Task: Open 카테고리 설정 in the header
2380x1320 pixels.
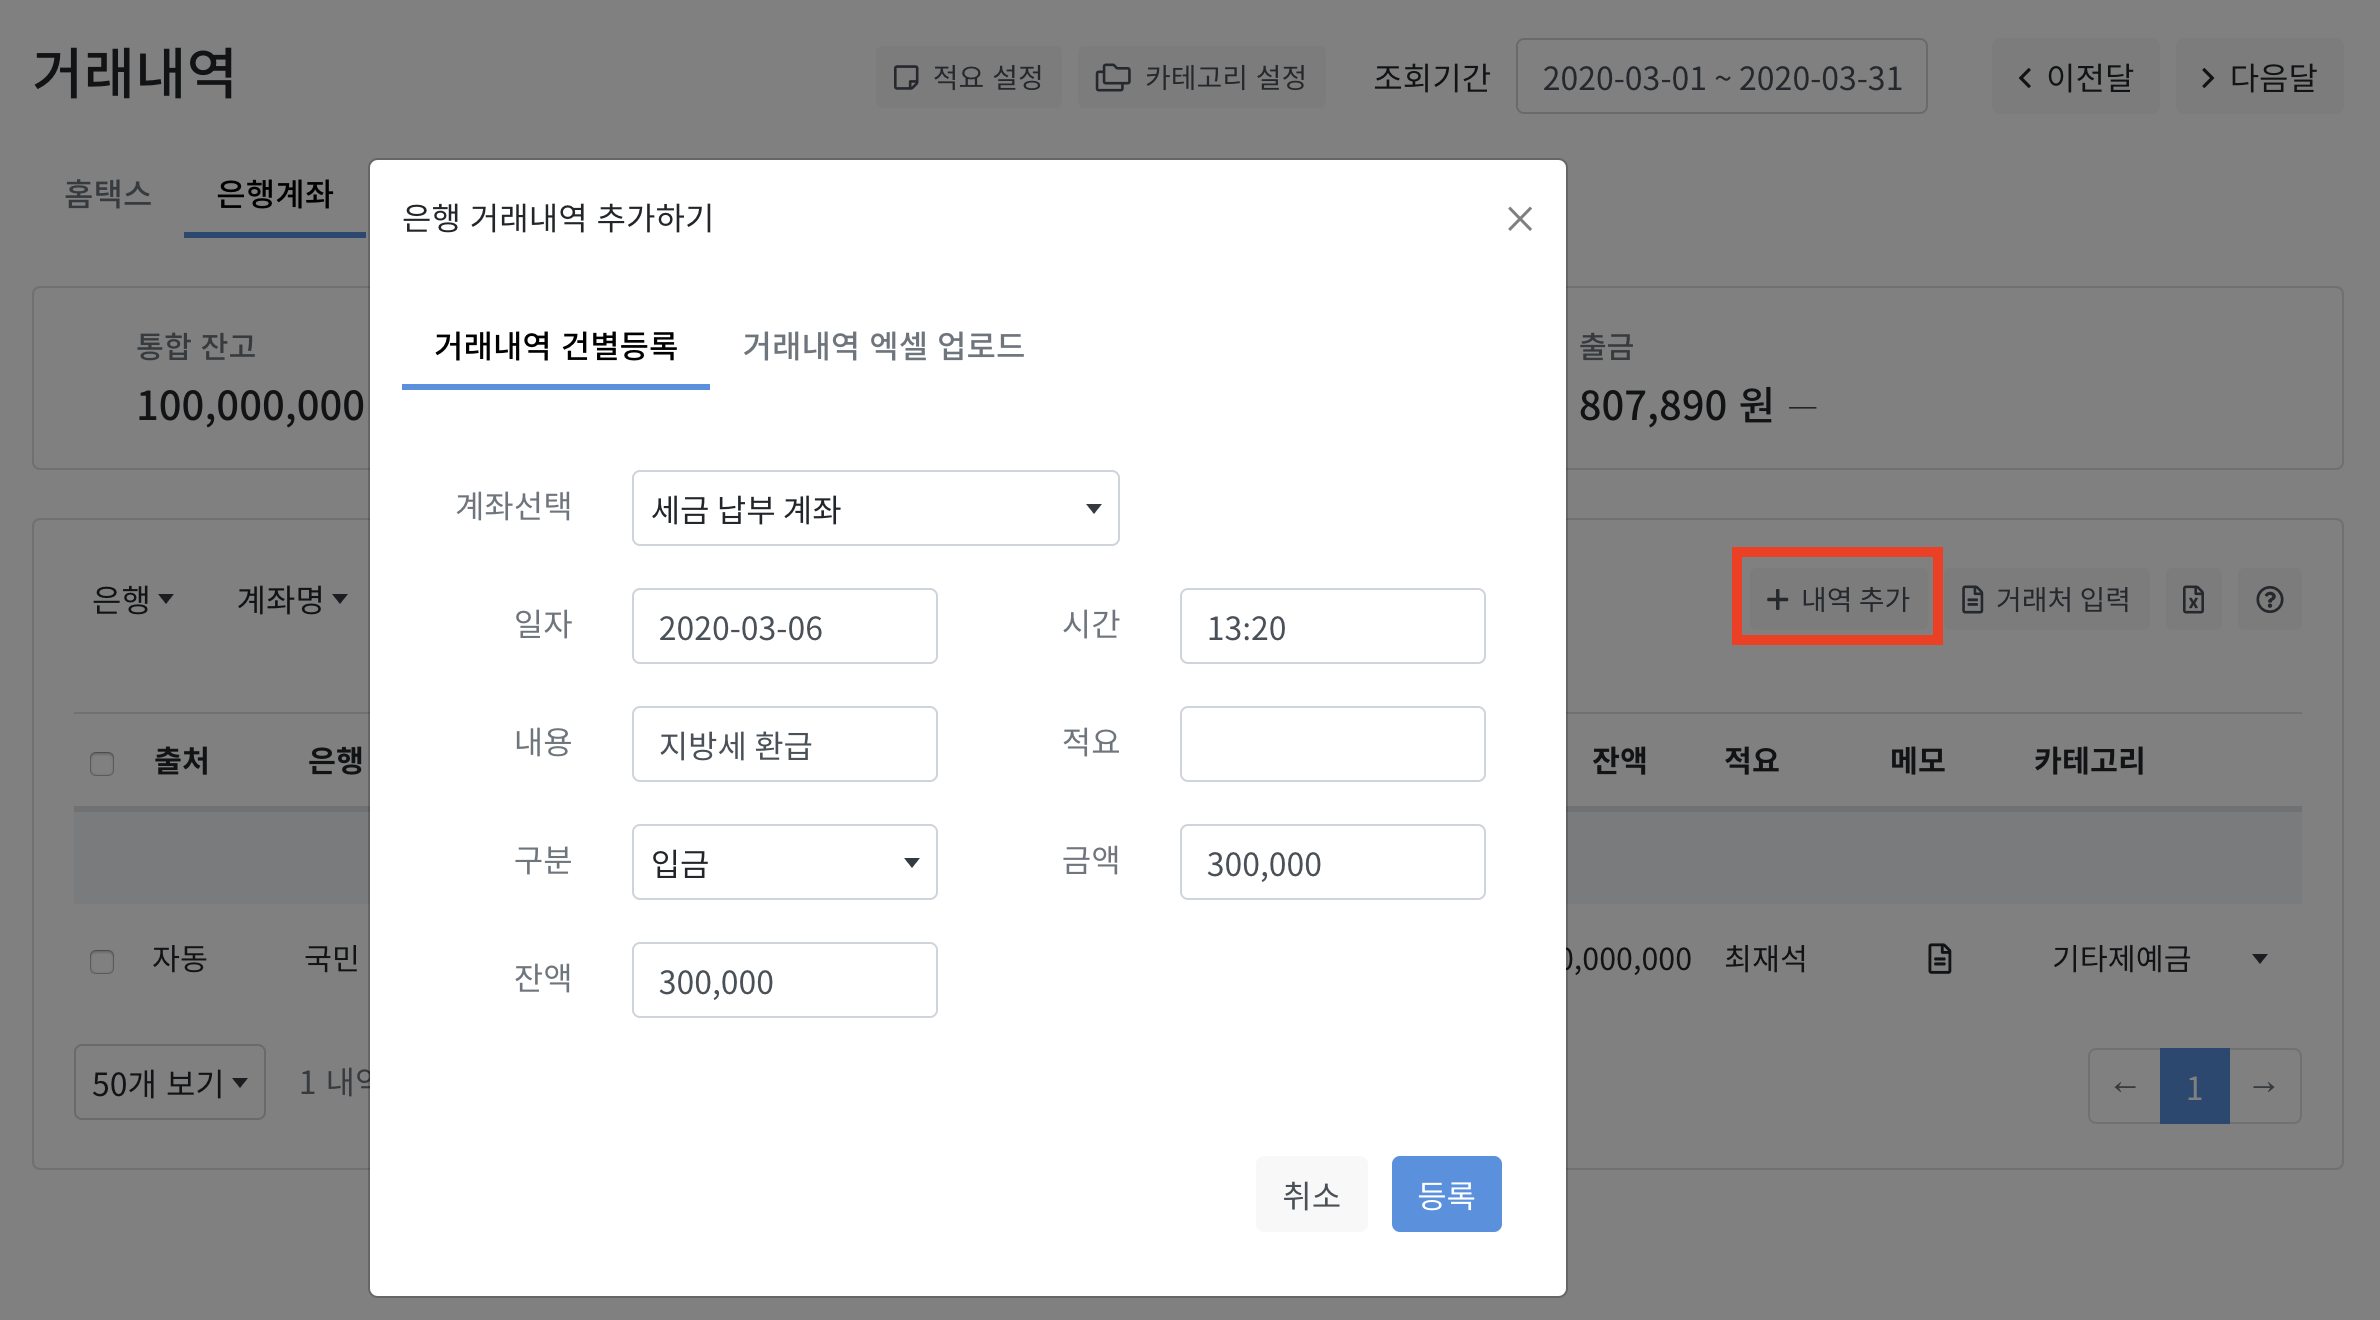Action: 1201,77
